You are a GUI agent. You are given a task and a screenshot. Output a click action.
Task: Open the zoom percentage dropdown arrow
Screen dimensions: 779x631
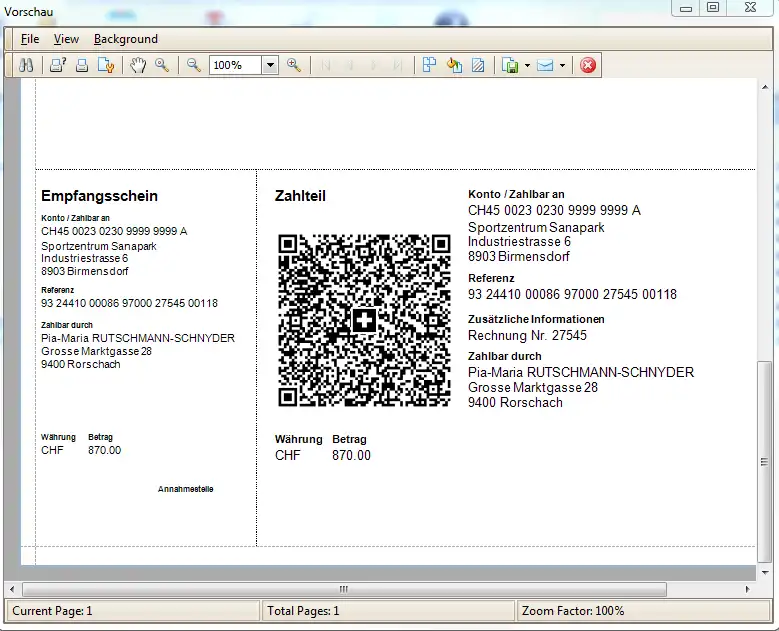tap(270, 65)
